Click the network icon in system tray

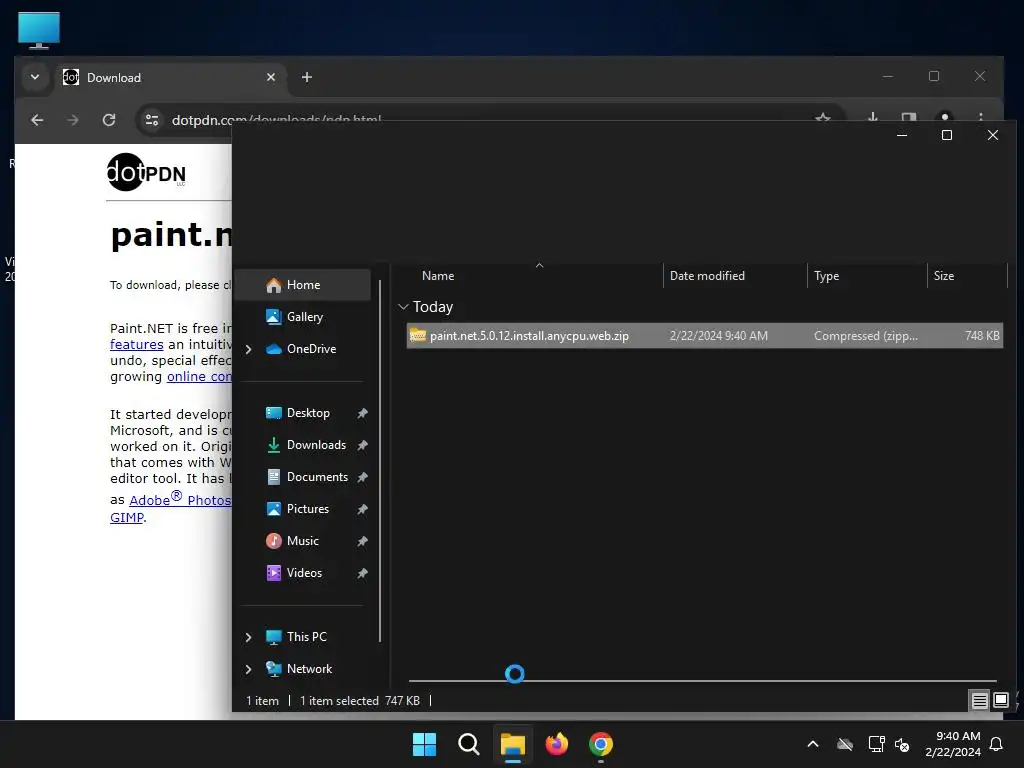point(876,744)
